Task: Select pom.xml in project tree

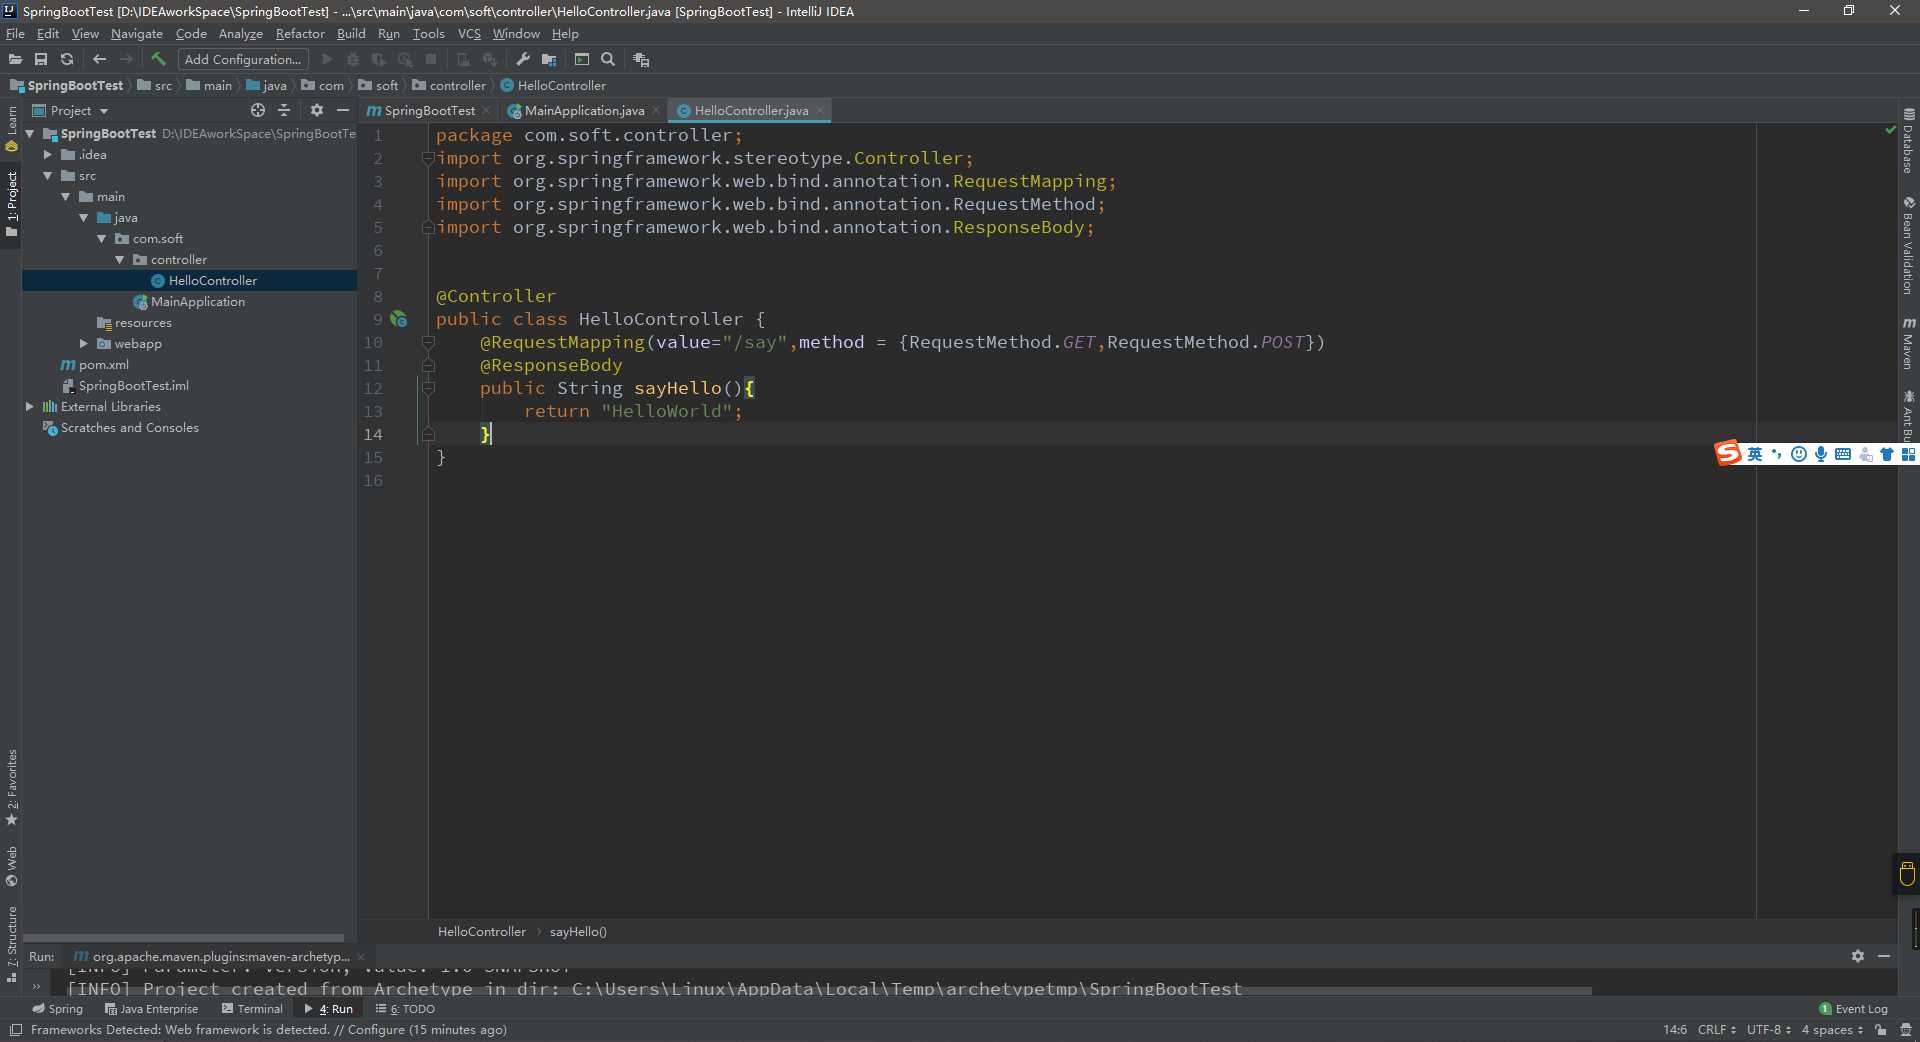Action: pyautogui.click(x=95, y=365)
